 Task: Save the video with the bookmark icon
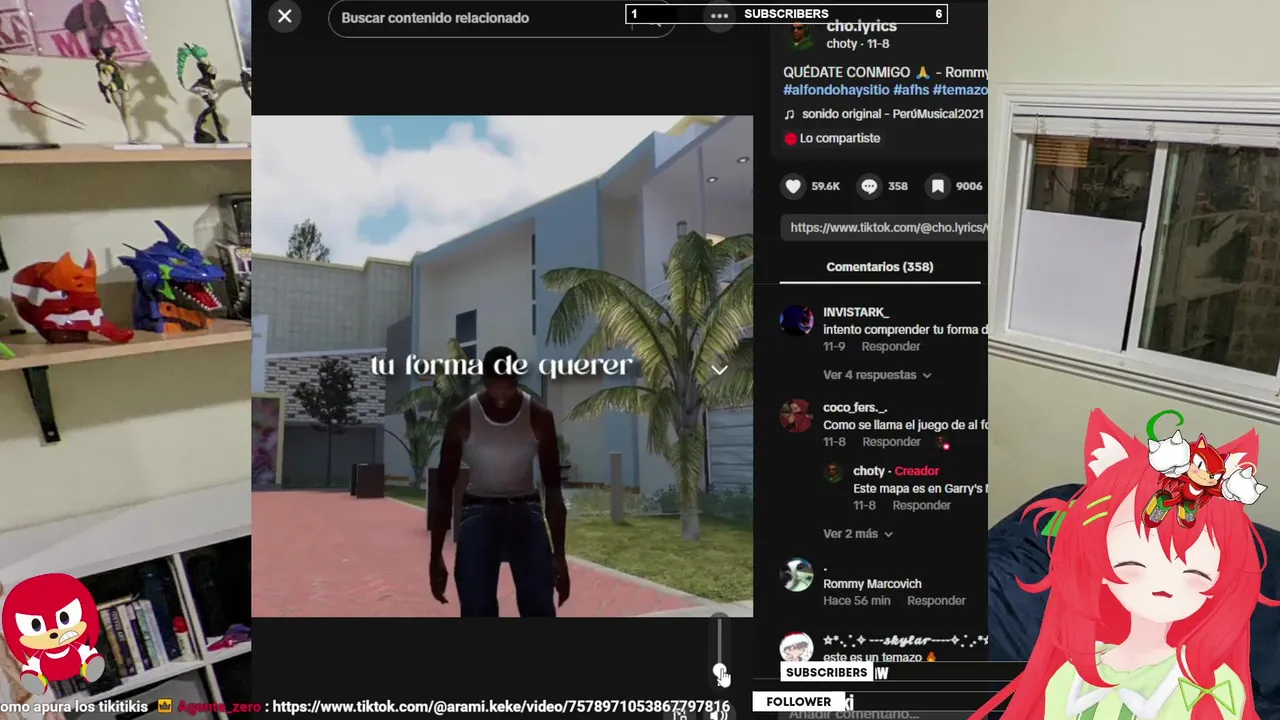coord(937,186)
